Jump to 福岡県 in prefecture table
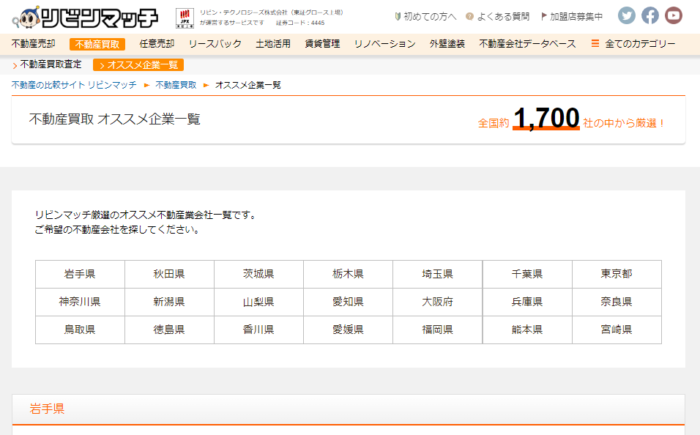 point(438,330)
